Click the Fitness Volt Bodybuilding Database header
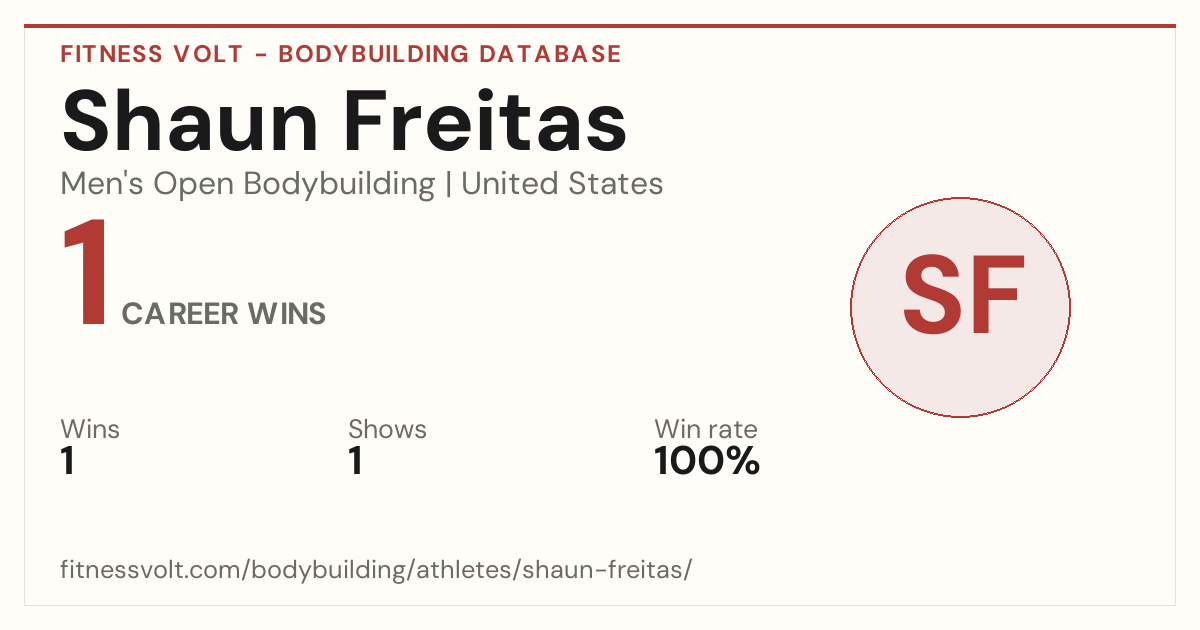1200x630 pixels. (341, 54)
